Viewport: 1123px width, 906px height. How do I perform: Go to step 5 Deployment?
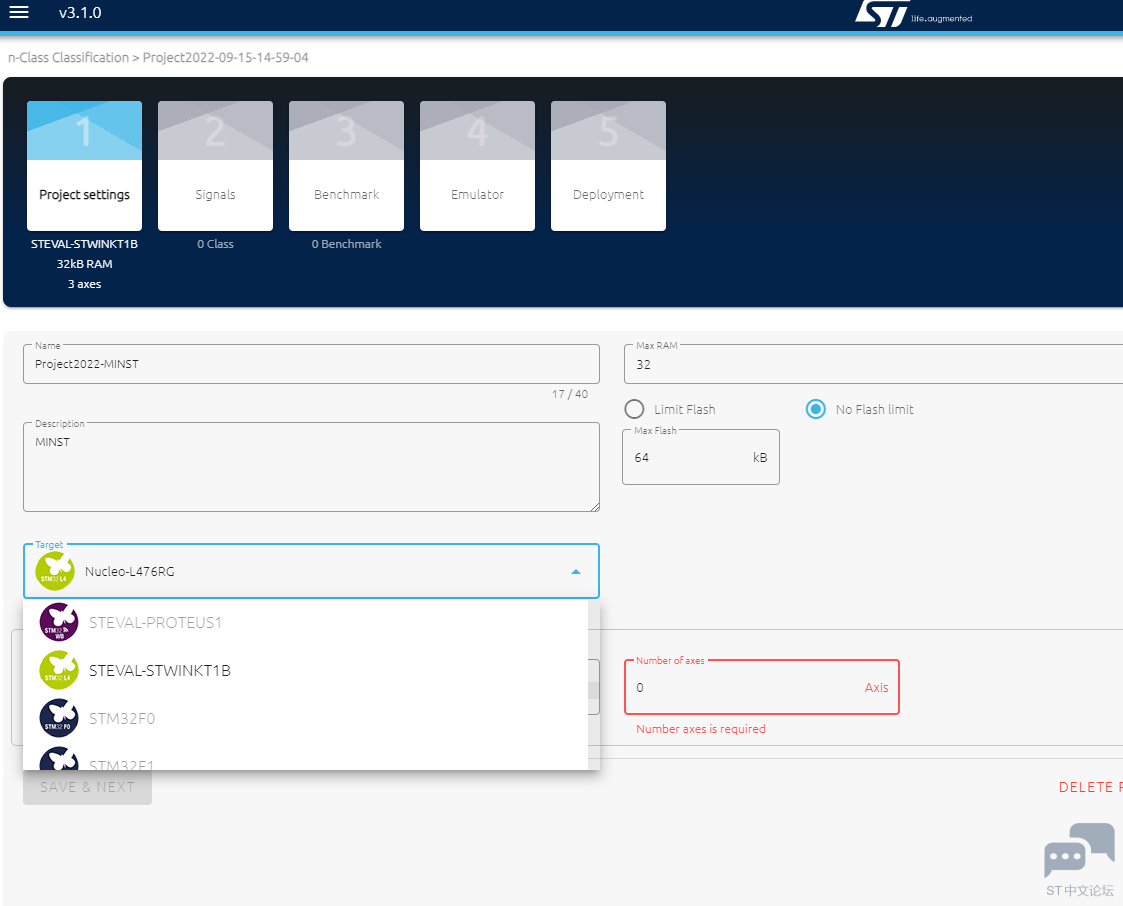(609, 166)
